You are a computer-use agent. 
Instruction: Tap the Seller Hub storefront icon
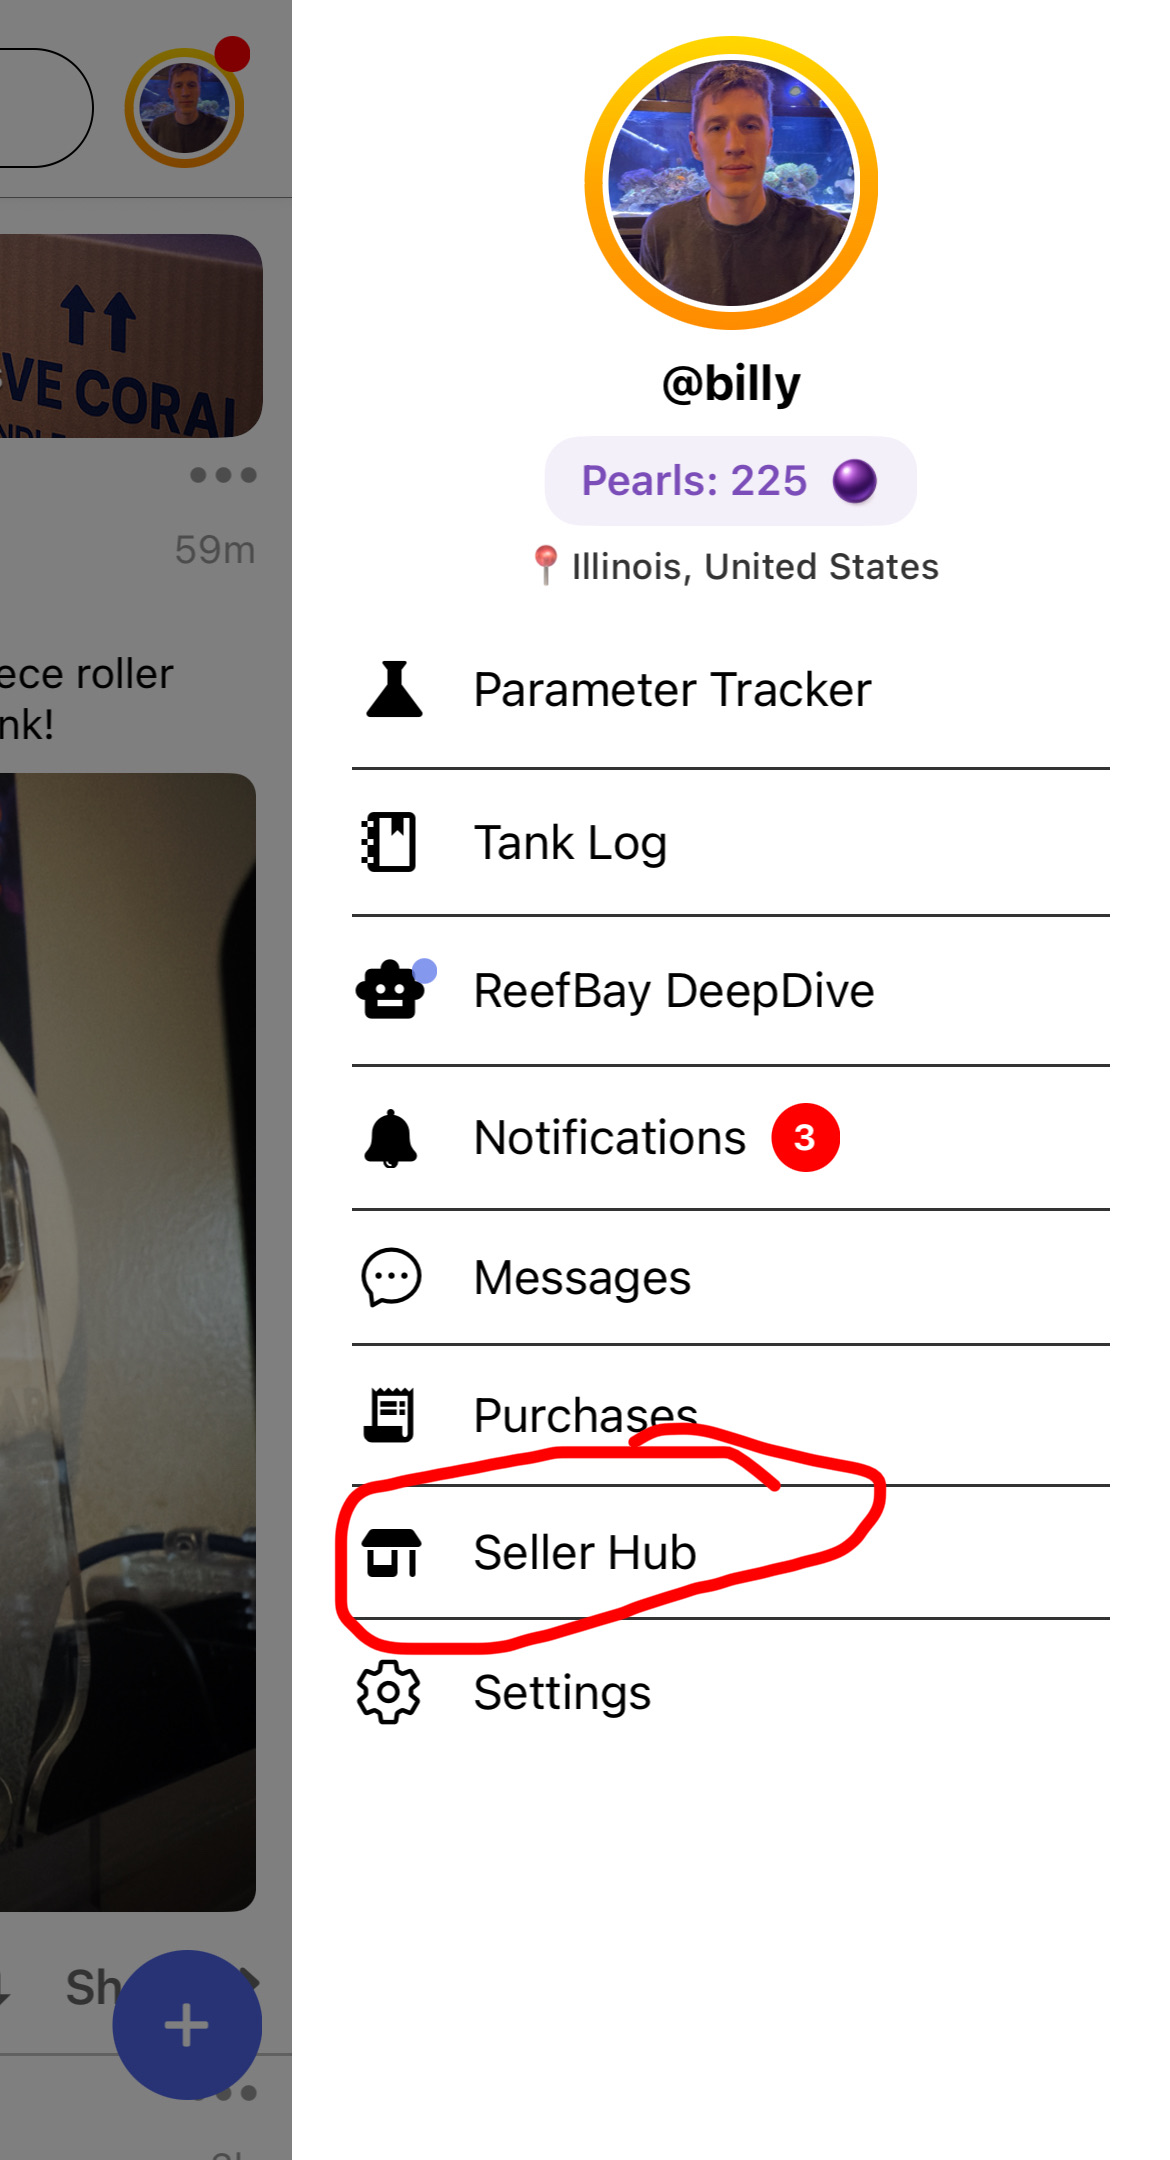391,1553
